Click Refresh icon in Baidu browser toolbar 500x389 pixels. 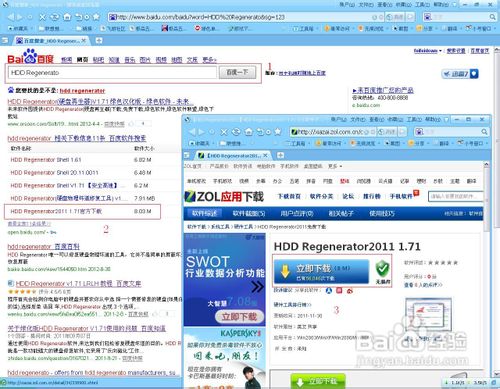55,17
